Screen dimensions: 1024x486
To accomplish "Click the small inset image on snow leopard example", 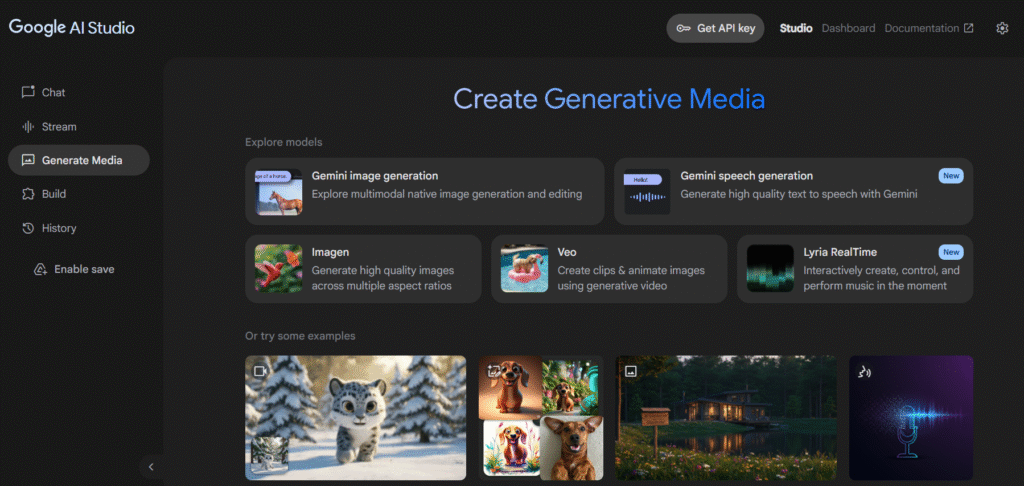I will pos(270,455).
